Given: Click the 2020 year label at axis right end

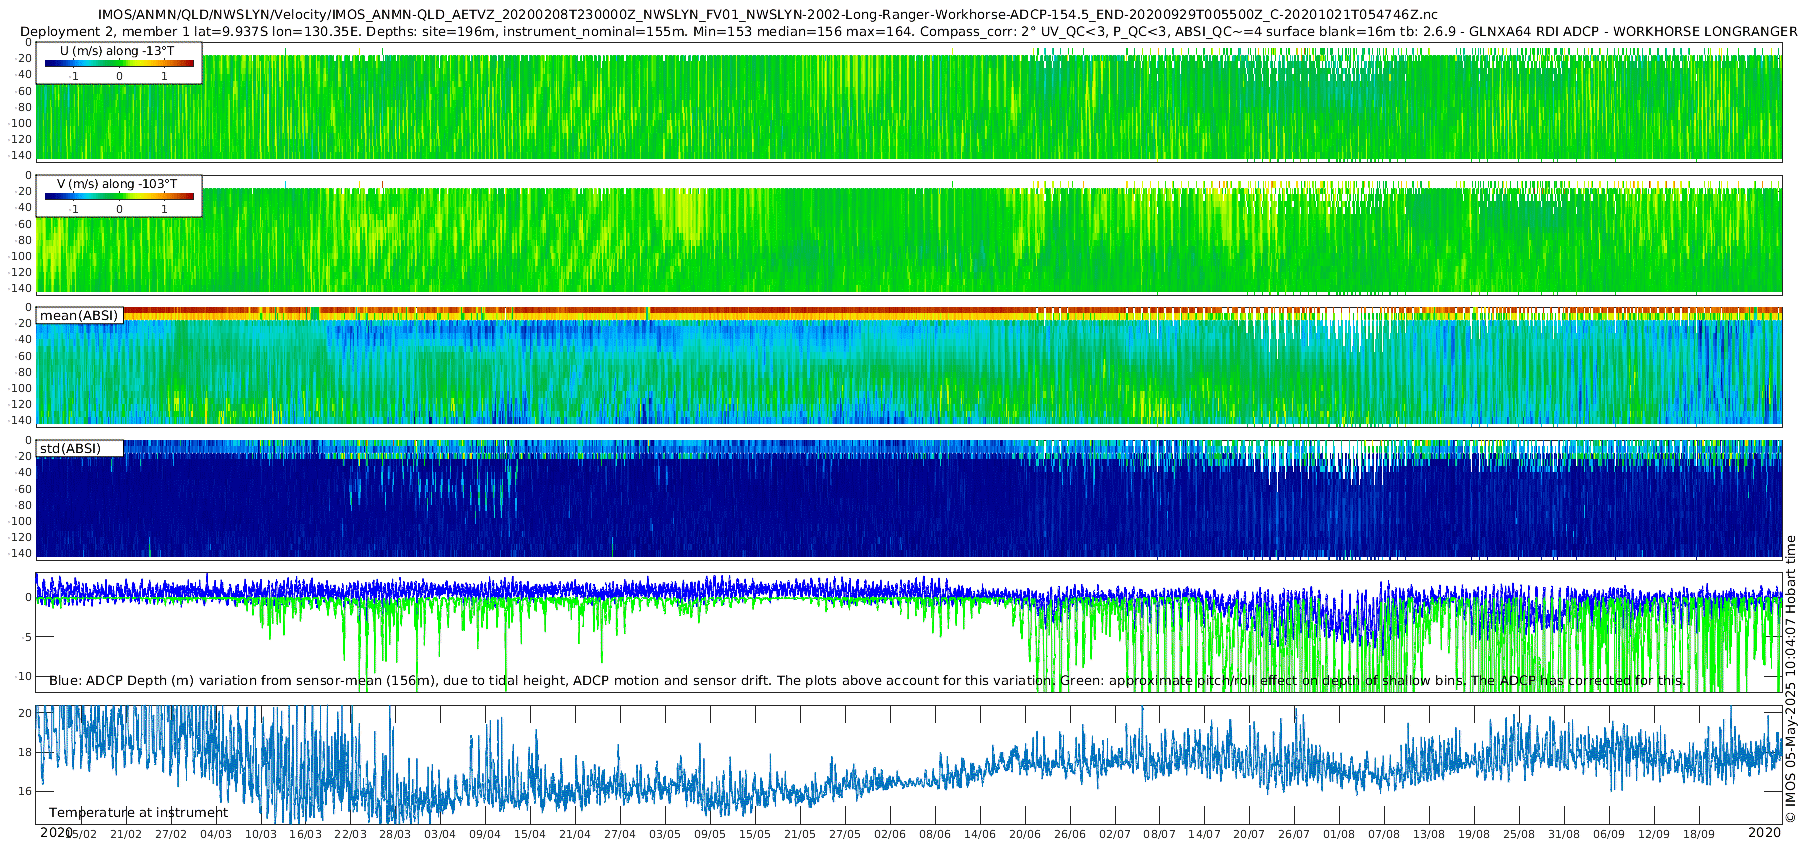Looking at the screenshot, I should pos(1764,832).
